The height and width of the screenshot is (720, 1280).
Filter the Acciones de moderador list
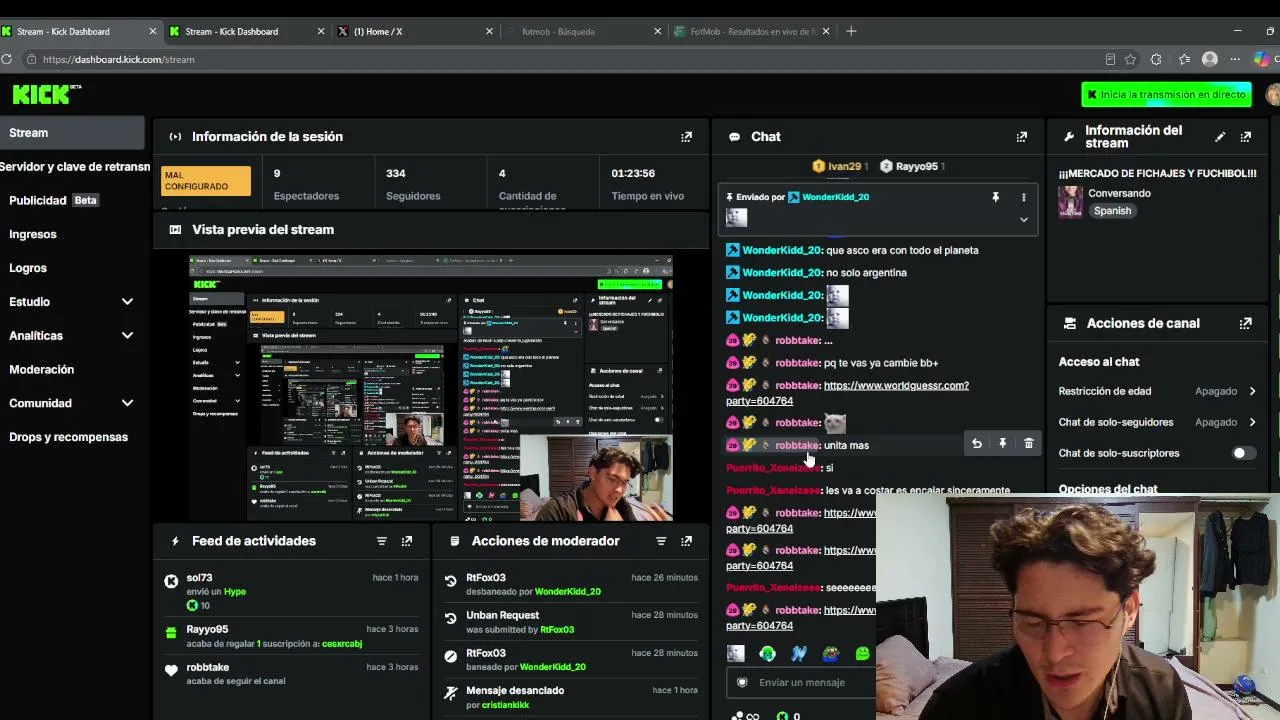click(x=660, y=541)
